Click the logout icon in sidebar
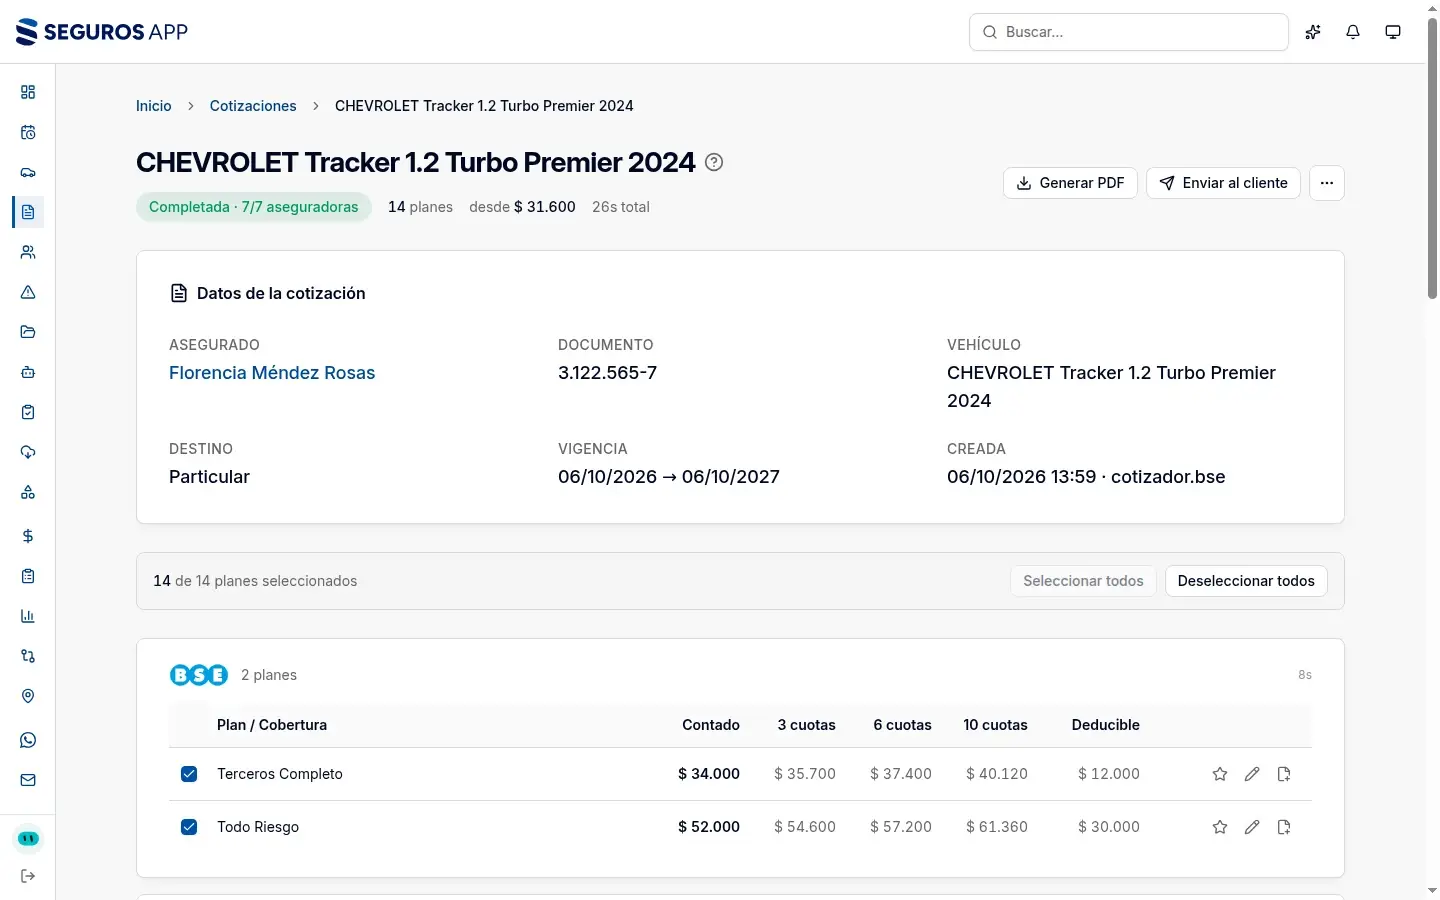Viewport: 1440px width, 900px height. (28, 876)
